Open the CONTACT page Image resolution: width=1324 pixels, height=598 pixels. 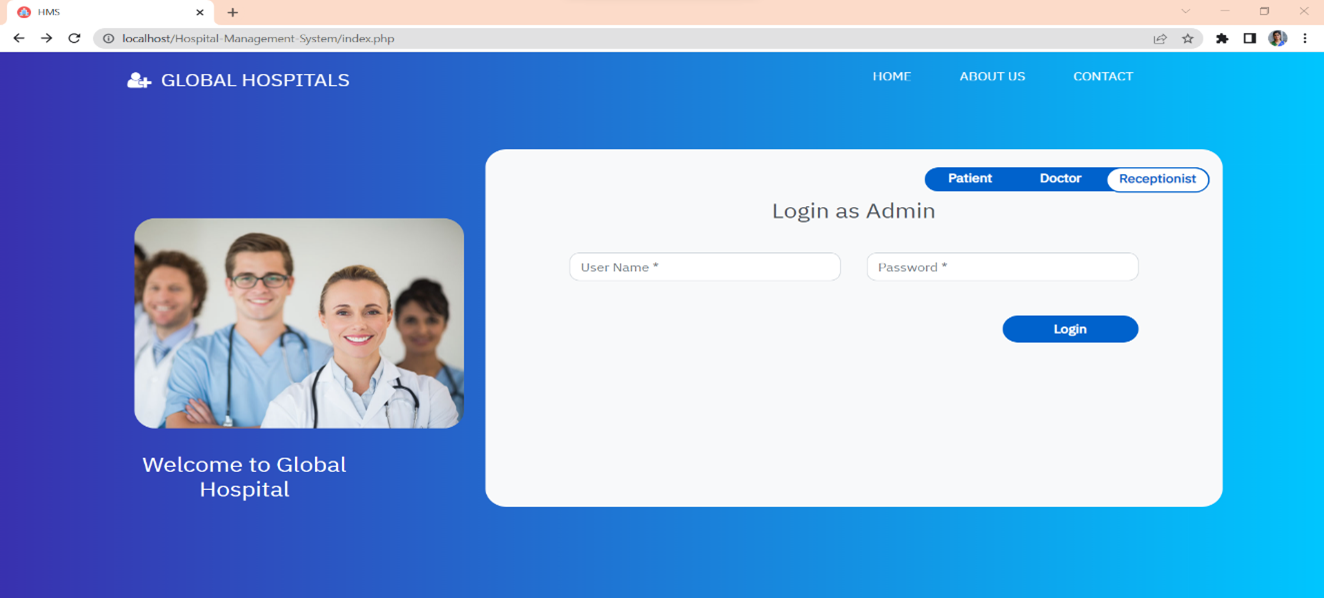point(1103,76)
